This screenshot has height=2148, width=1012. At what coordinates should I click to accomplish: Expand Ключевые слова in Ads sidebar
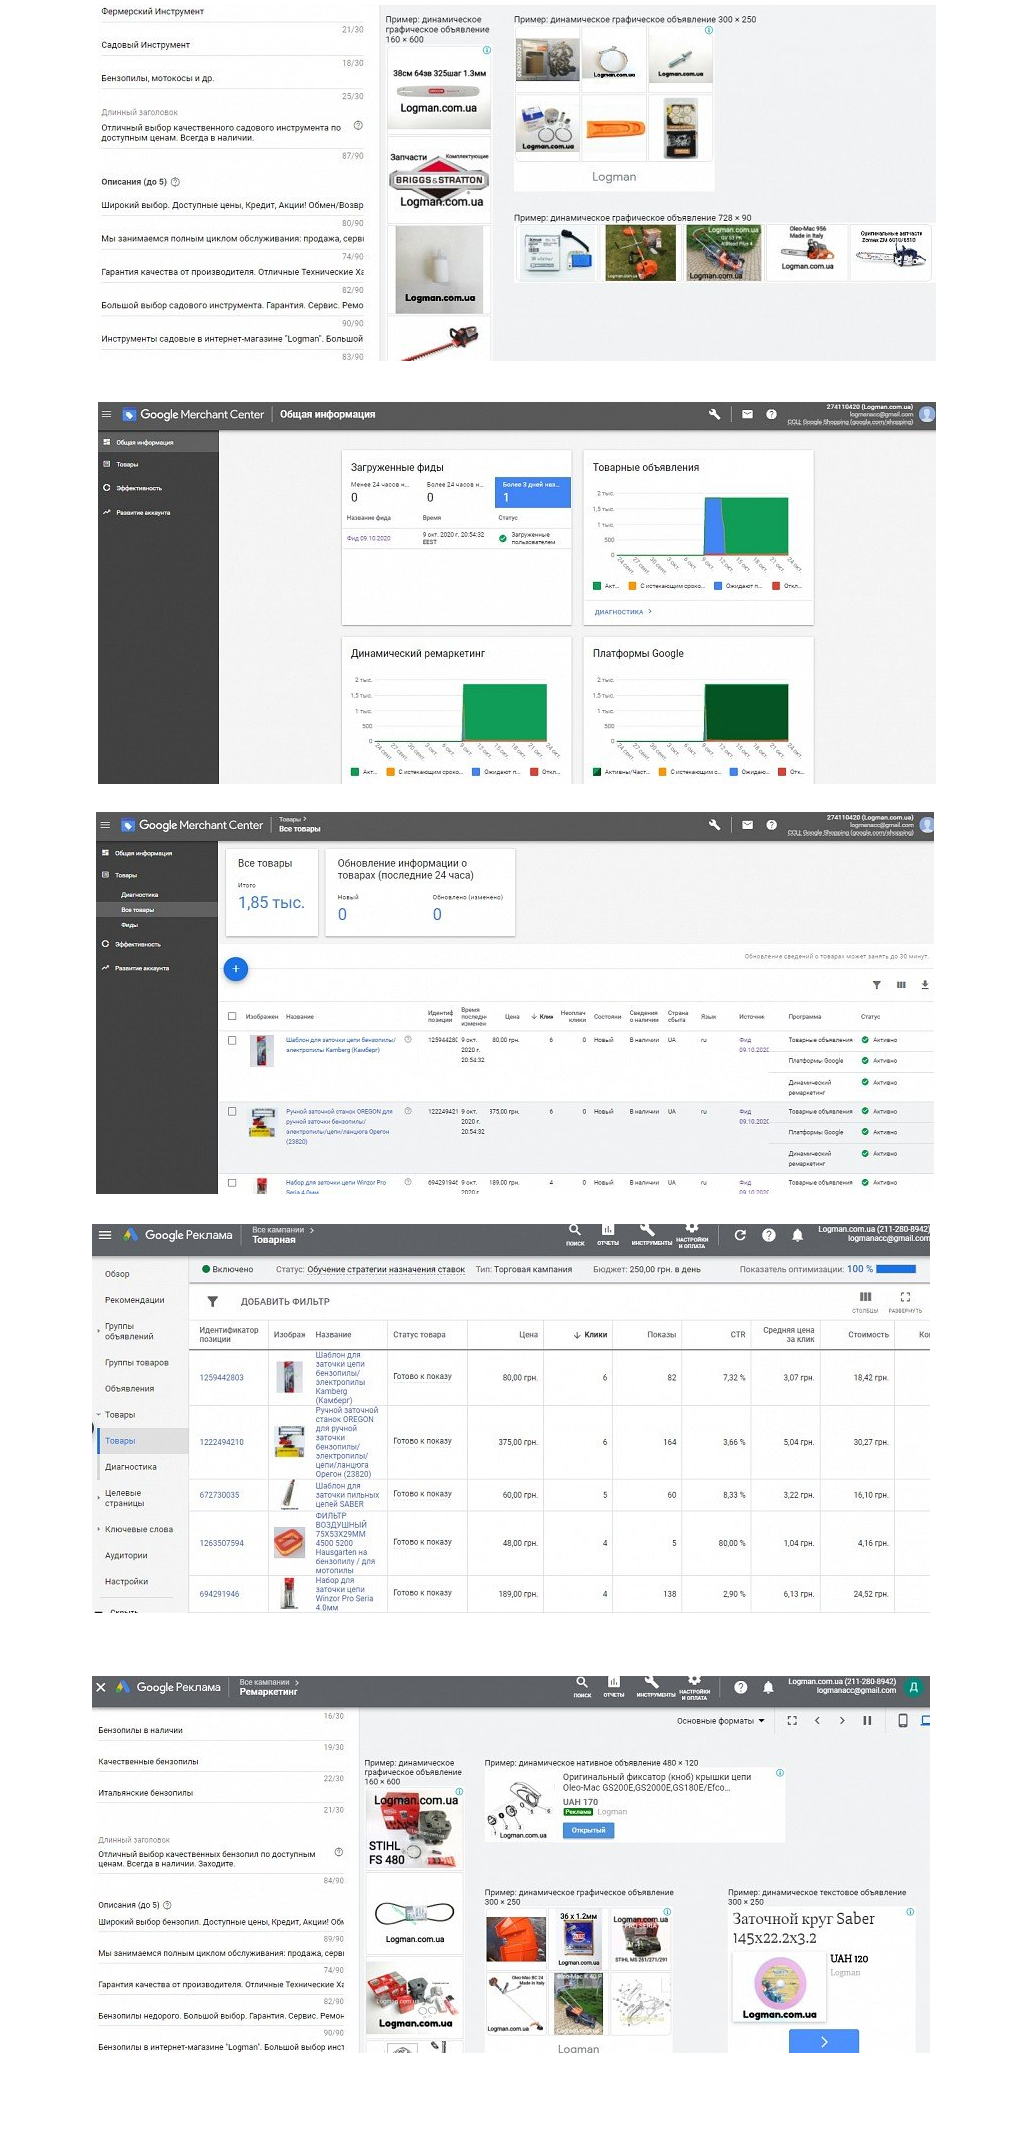99,1529
